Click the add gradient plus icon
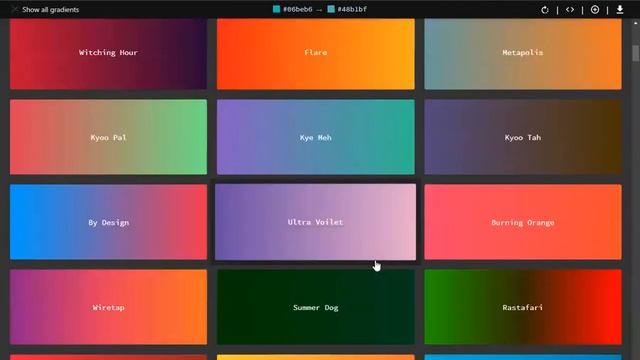 point(595,9)
